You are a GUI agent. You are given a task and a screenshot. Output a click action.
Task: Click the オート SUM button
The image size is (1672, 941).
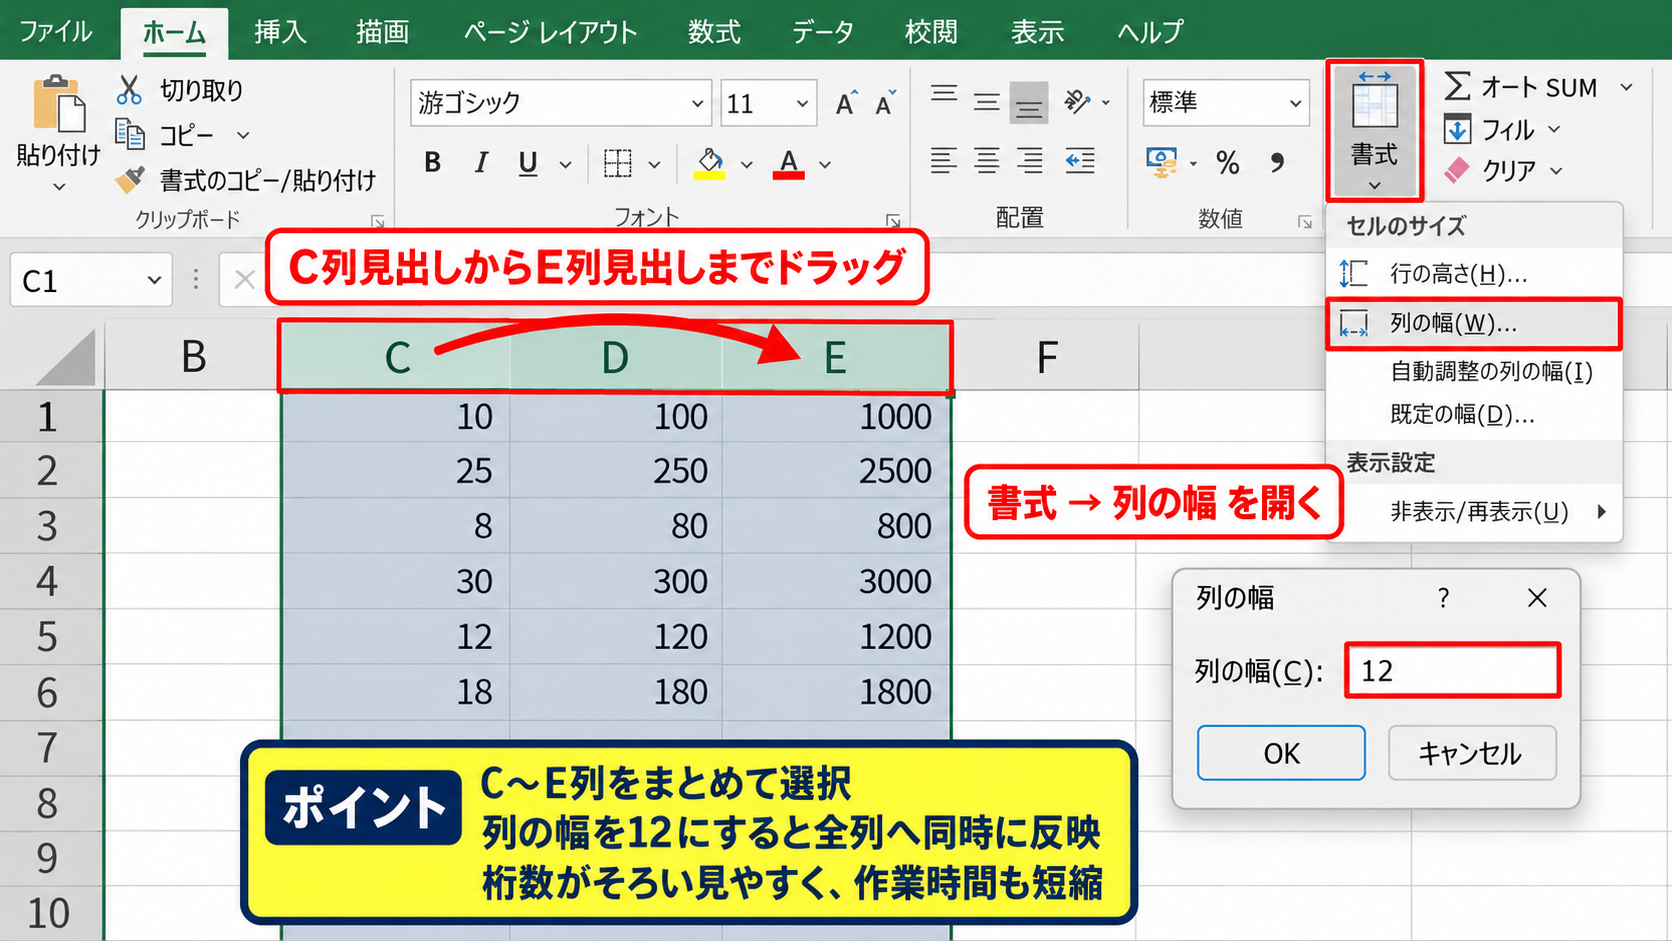1521,87
